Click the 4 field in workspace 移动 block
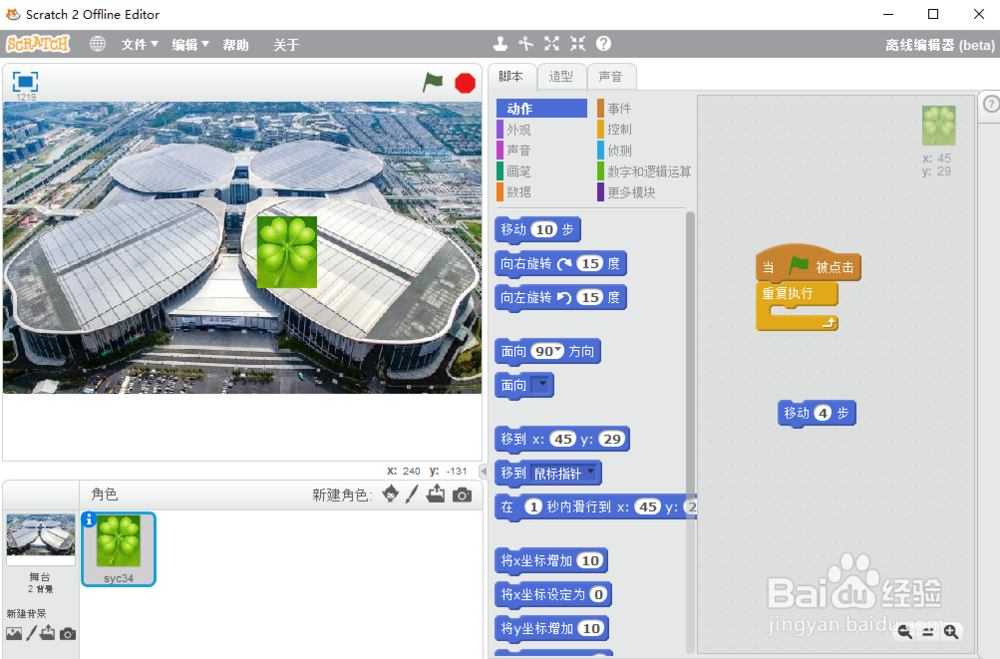Image resolution: width=1000 pixels, height=659 pixels. click(x=823, y=413)
